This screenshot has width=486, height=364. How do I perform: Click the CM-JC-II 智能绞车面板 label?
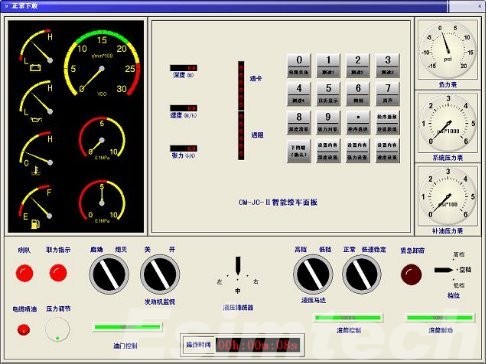pos(278,202)
